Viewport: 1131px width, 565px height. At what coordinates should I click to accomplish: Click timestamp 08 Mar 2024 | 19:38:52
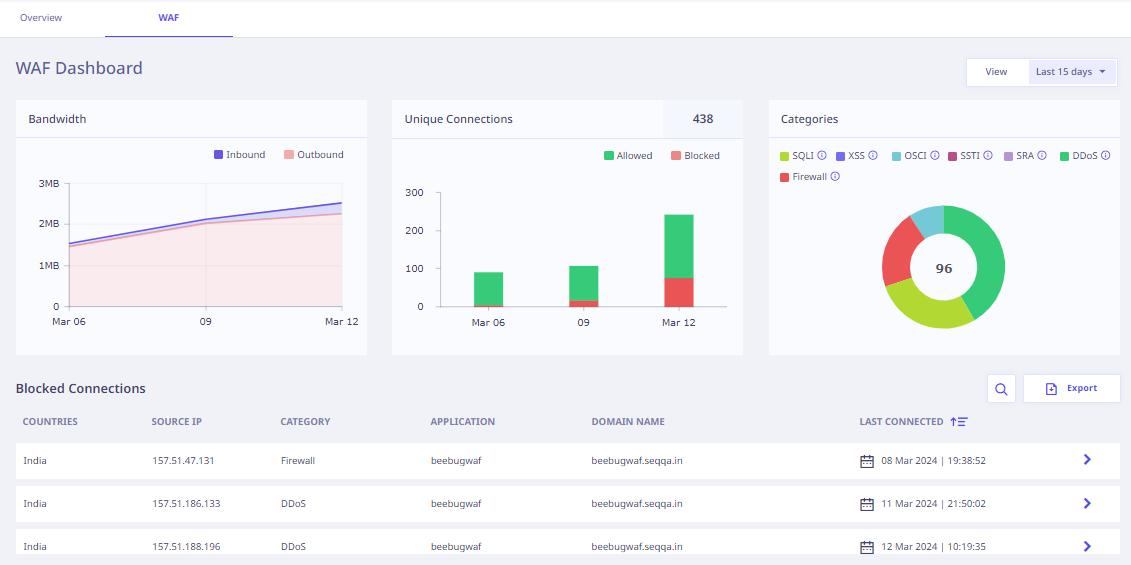click(x=933, y=460)
